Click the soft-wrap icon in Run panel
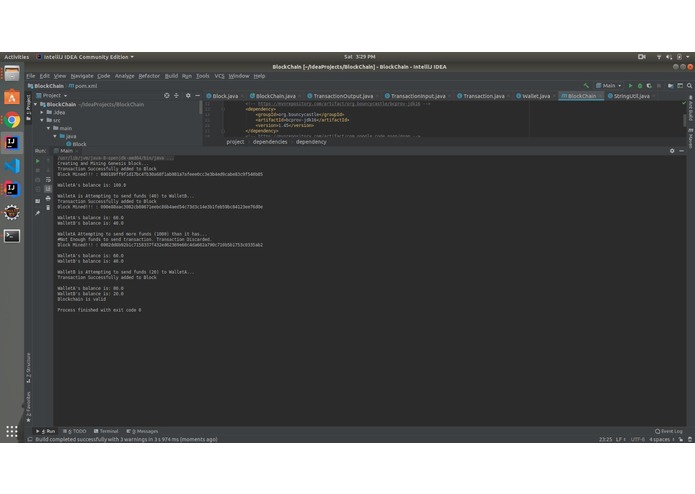Viewport: 695px width, 494px height. 48,179
